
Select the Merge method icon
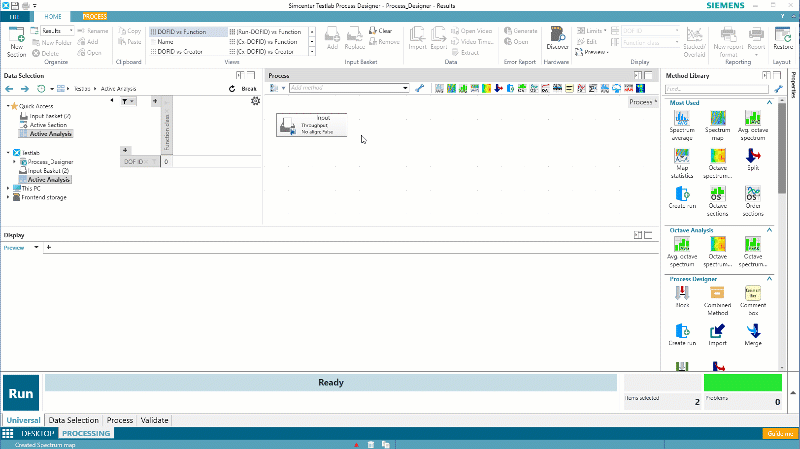752,331
